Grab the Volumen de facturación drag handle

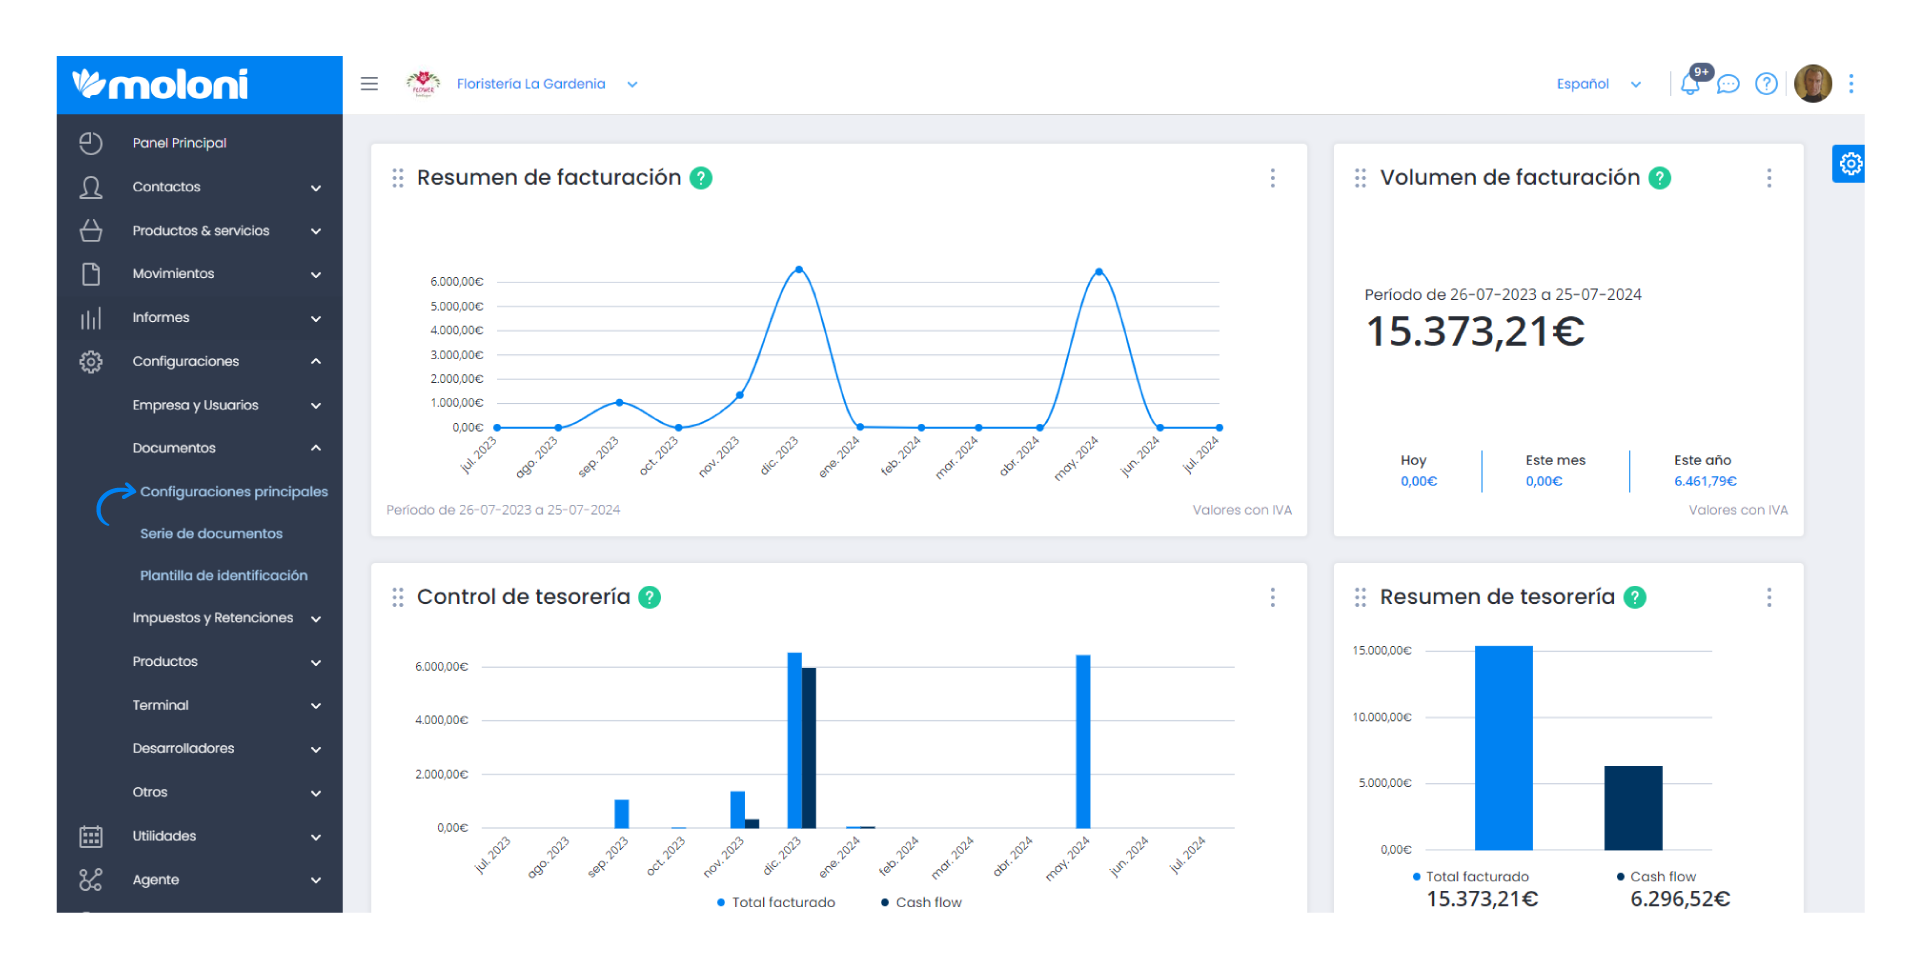click(1360, 178)
